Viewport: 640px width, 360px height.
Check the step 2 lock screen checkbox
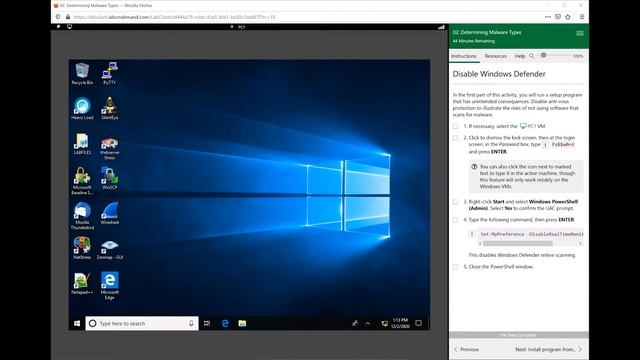click(455, 138)
